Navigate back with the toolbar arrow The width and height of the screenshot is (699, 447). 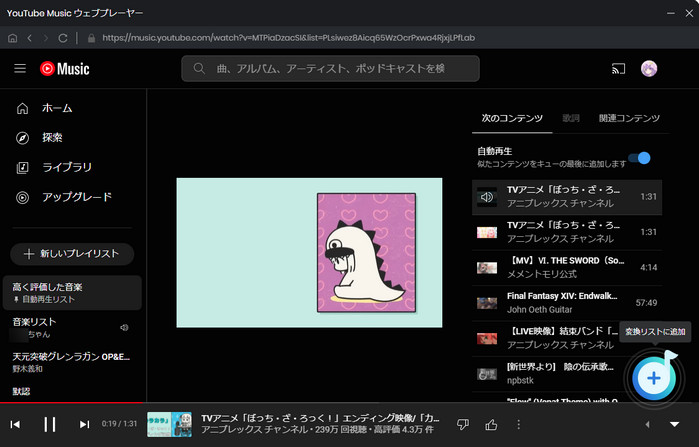pyautogui.click(x=29, y=38)
